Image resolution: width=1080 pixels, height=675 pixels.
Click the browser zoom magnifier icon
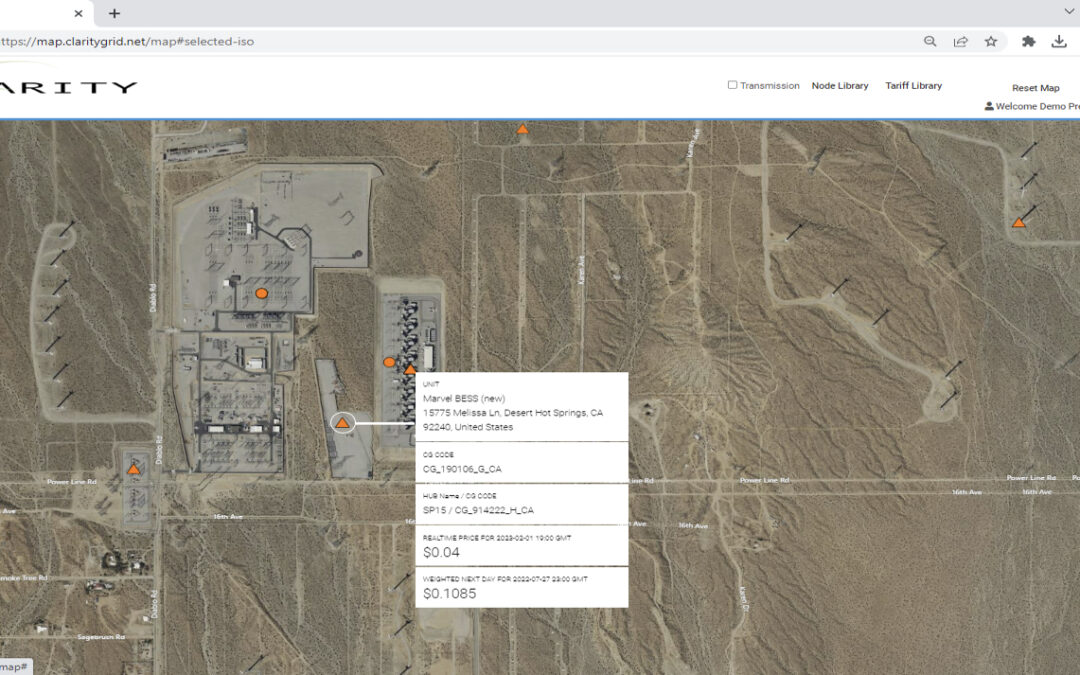pyautogui.click(x=930, y=41)
